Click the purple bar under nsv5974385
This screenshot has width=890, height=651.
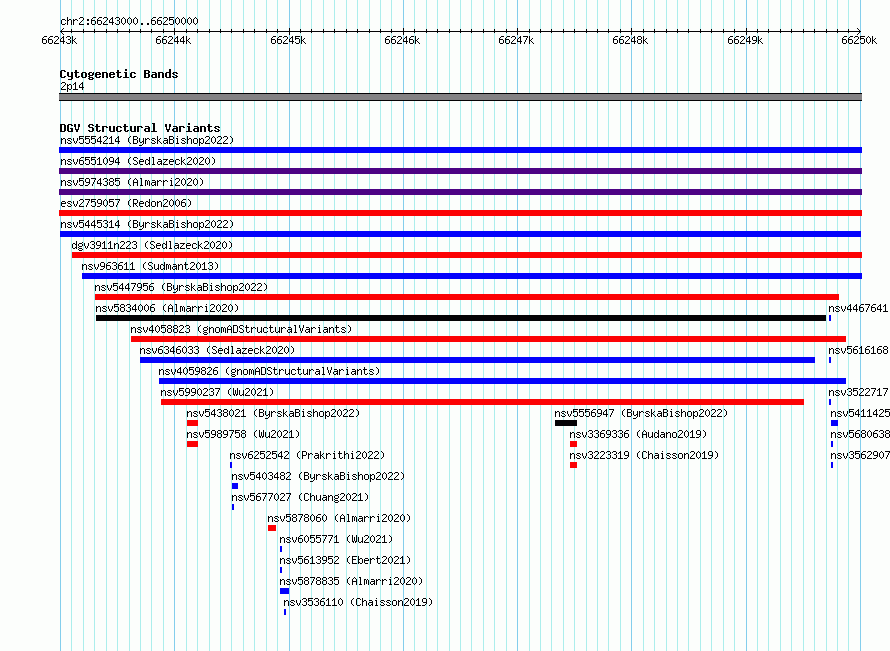460,192
